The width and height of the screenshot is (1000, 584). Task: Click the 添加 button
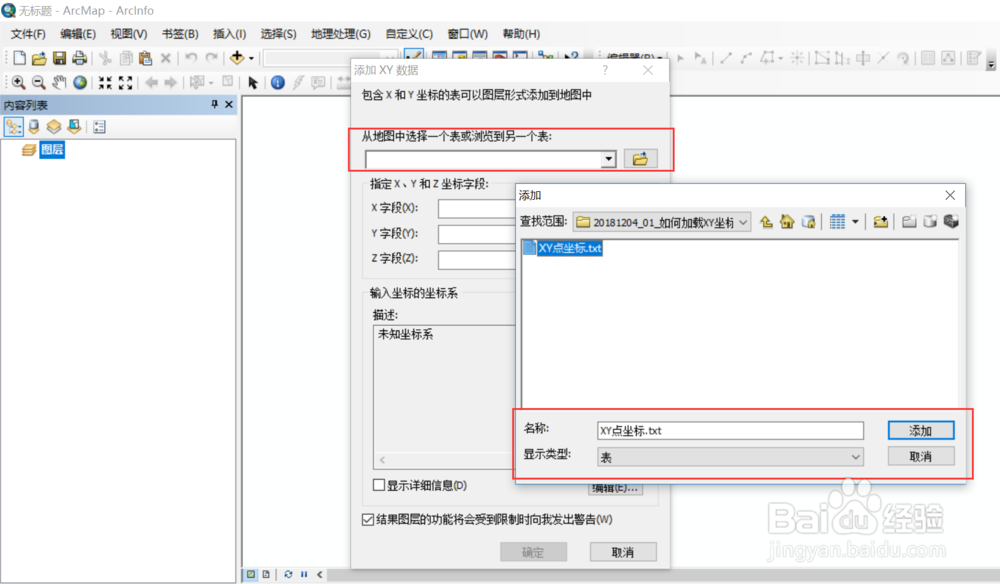[x=920, y=430]
